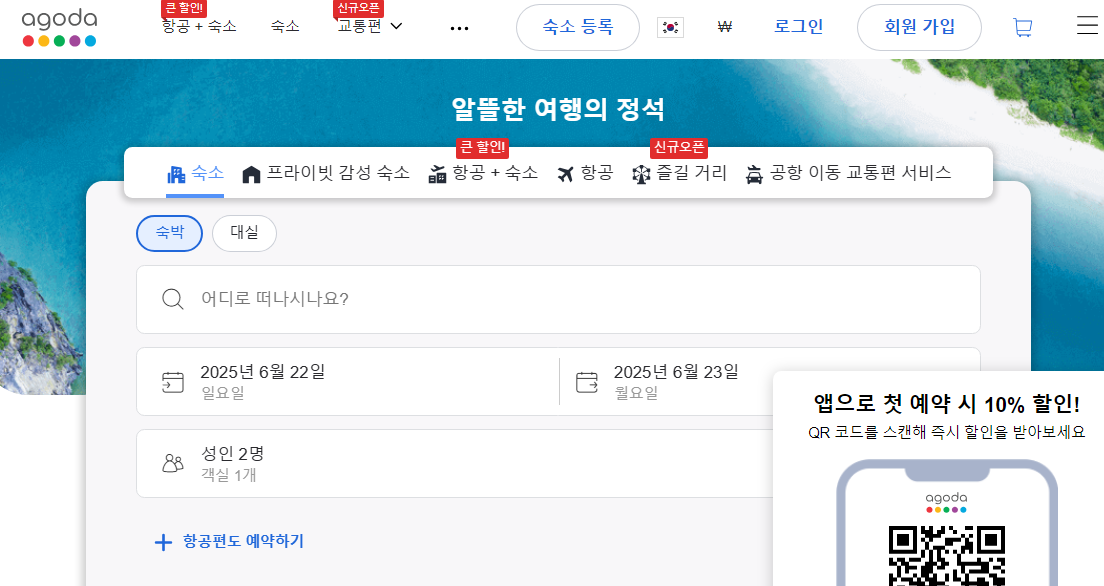The height and width of the screenshot is (586, 1104).
Task: Select the 숙박 overnight stay option
Action: [170, 233]
